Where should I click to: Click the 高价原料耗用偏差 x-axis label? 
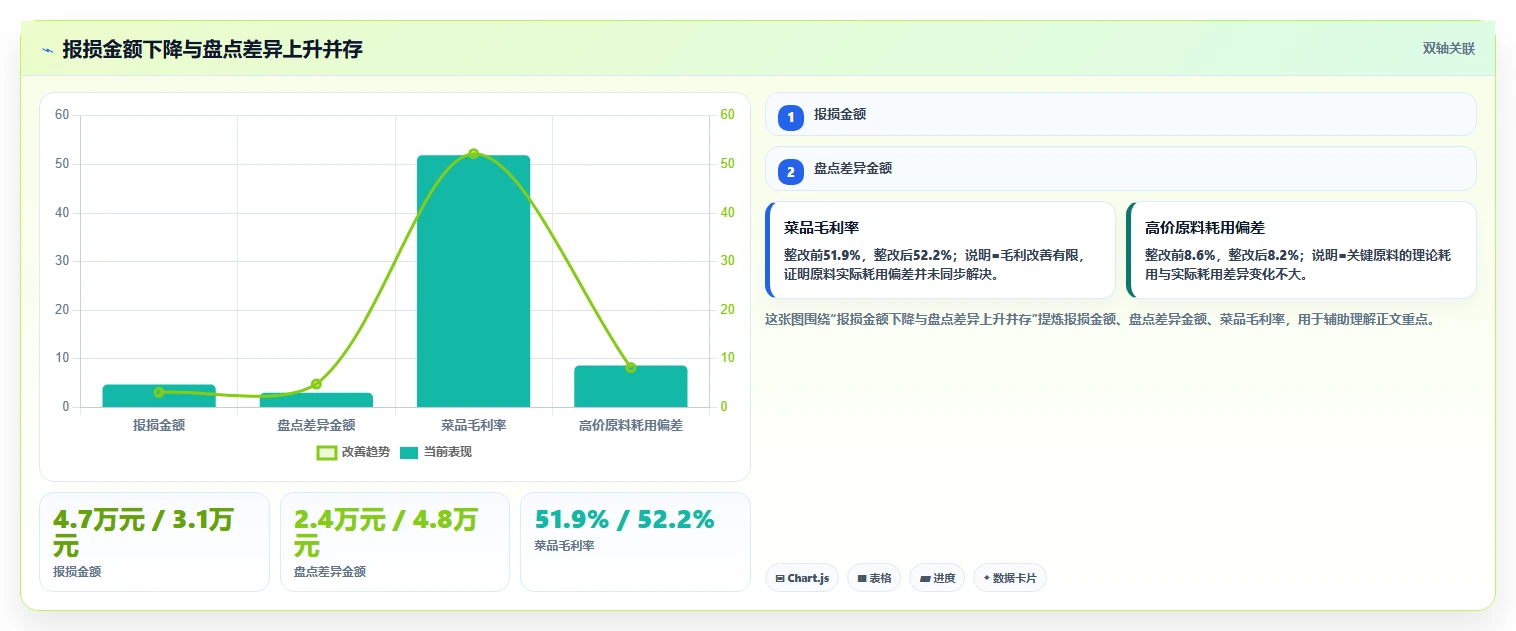click(x=631, y=425)
